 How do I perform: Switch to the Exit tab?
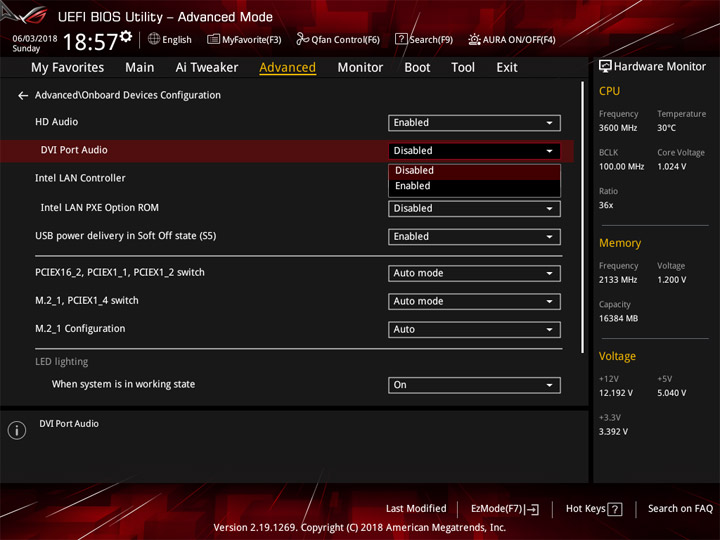point(507,68)
